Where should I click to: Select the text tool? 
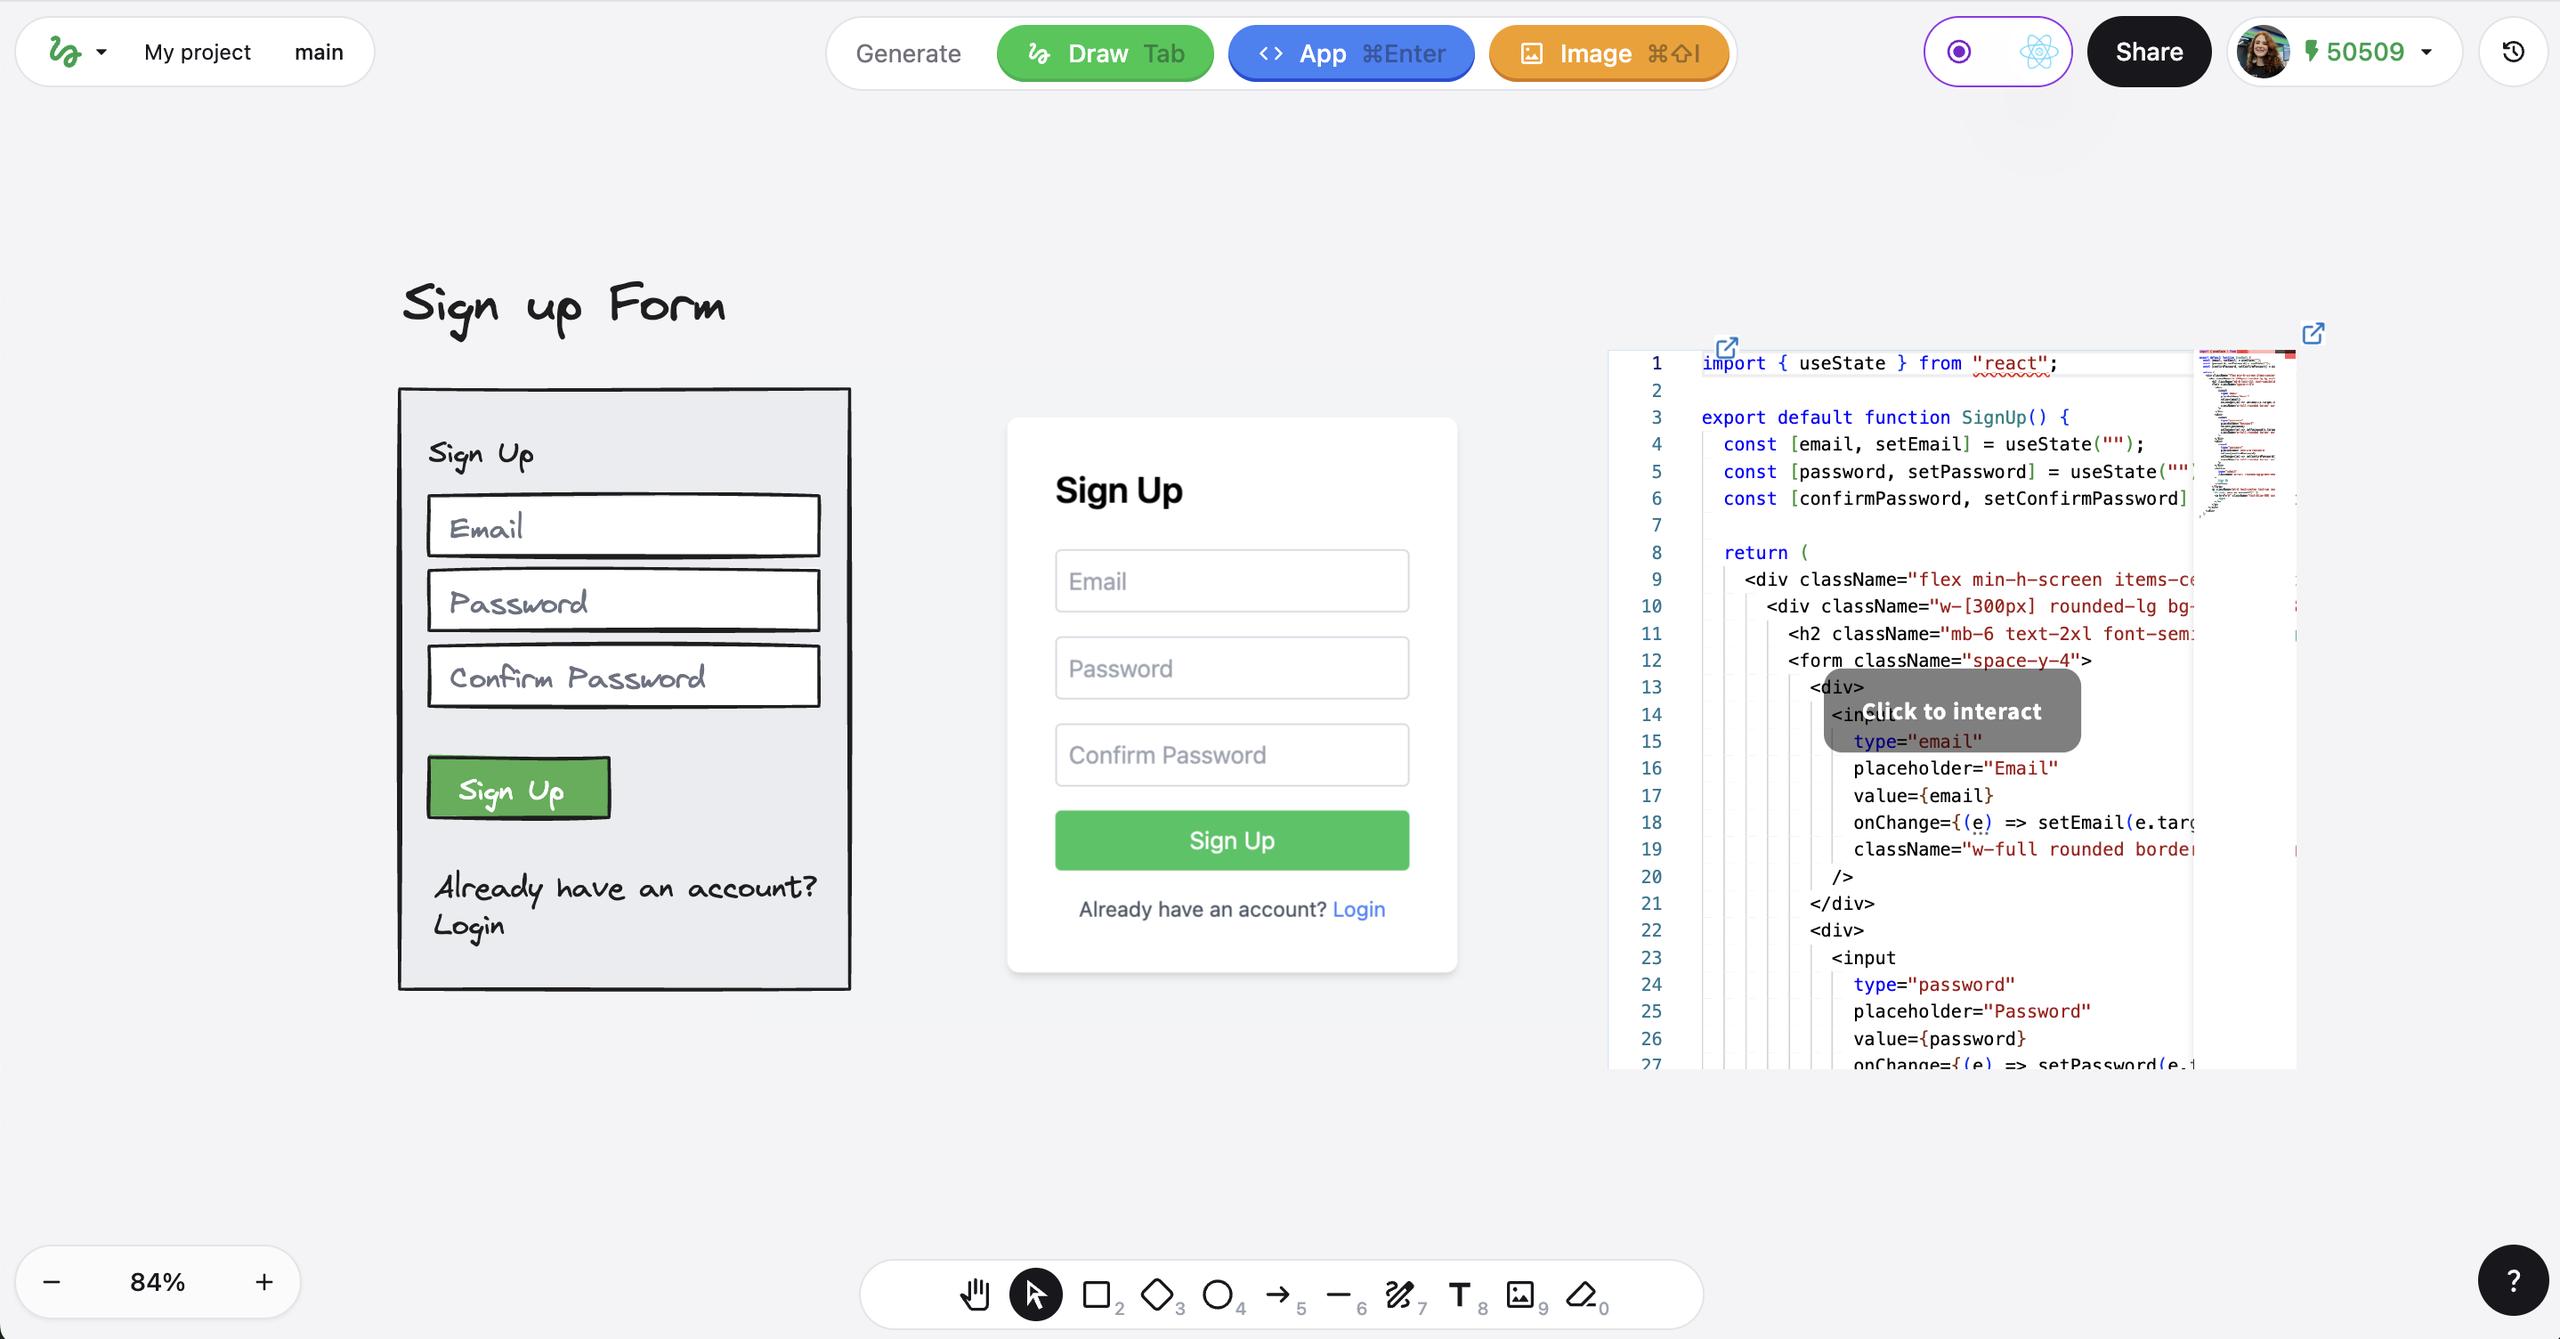[1459, 1294]
